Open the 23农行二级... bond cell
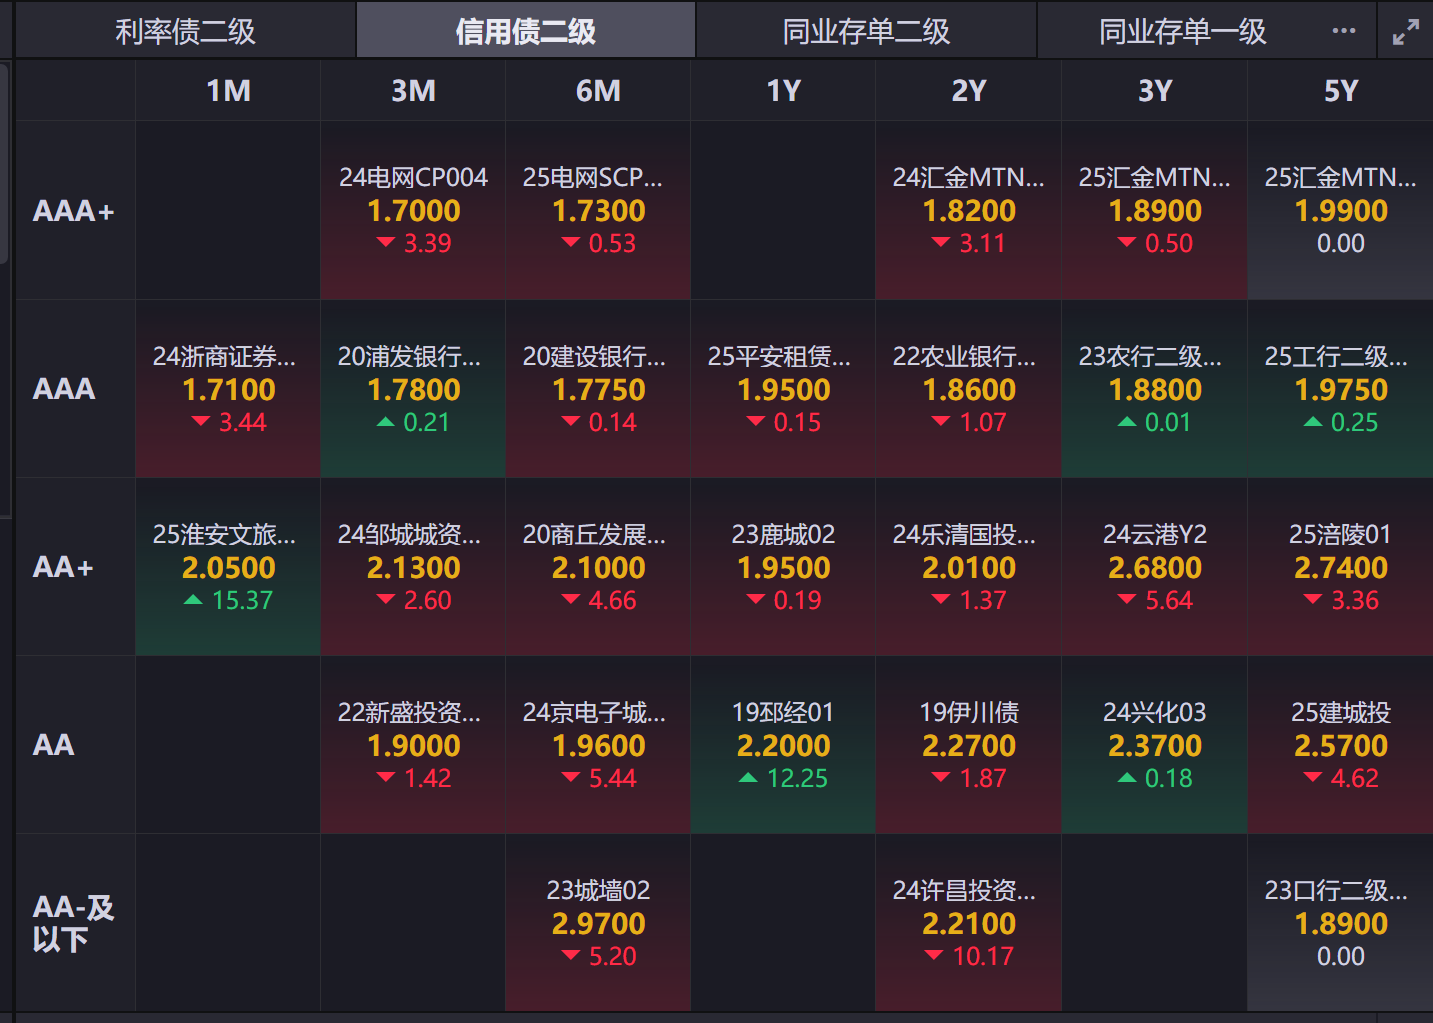 (1154, 389)
